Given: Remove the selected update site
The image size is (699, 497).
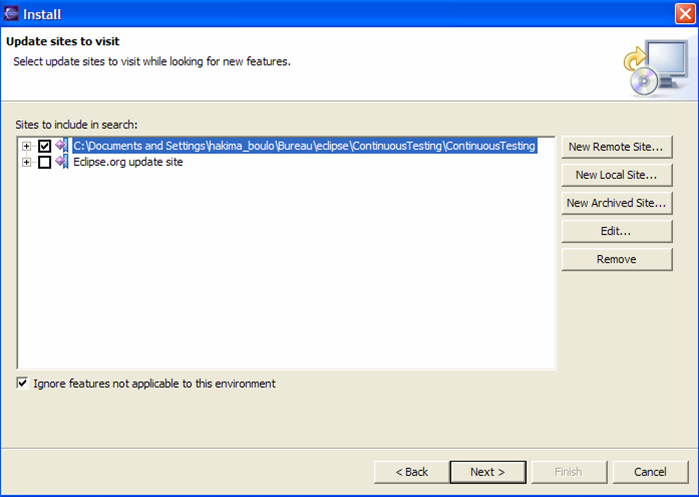Looking at the screenshot, I should click(x=615, y=259).
